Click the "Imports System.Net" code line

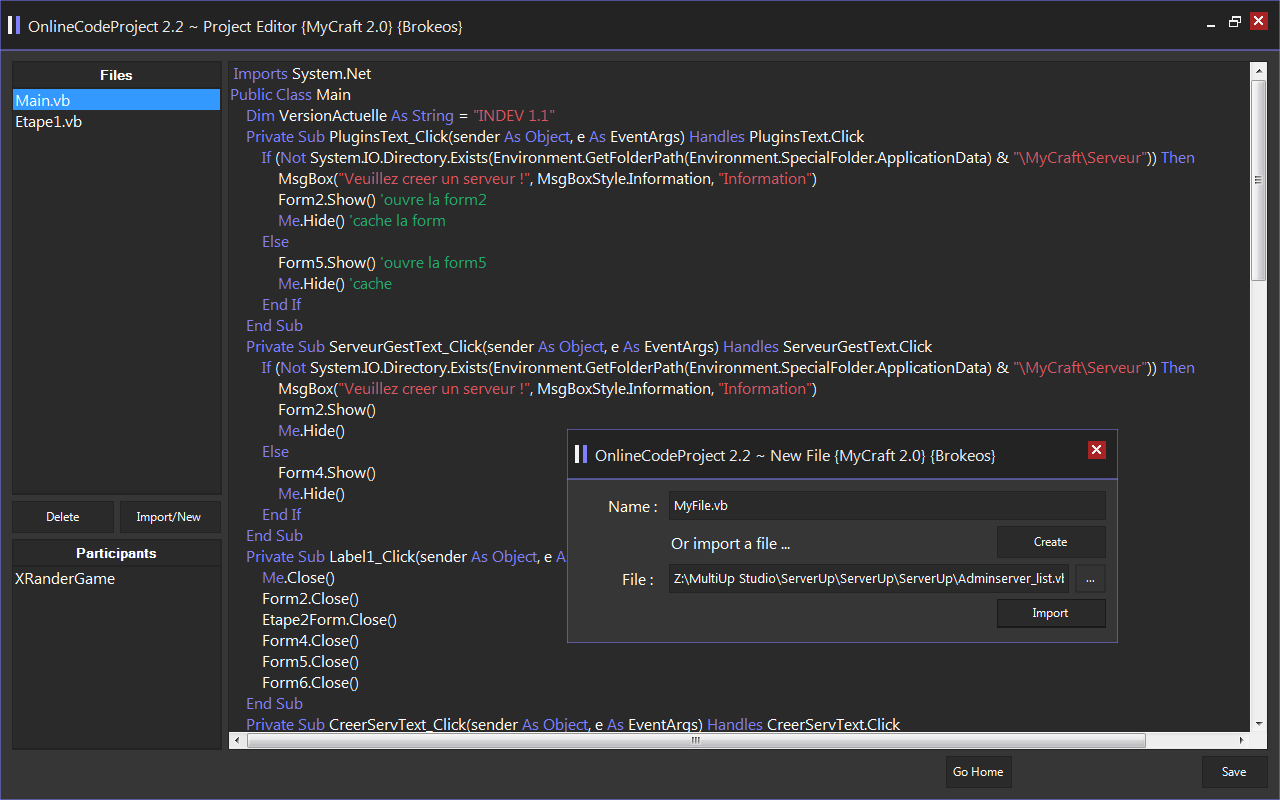(302, 73)
